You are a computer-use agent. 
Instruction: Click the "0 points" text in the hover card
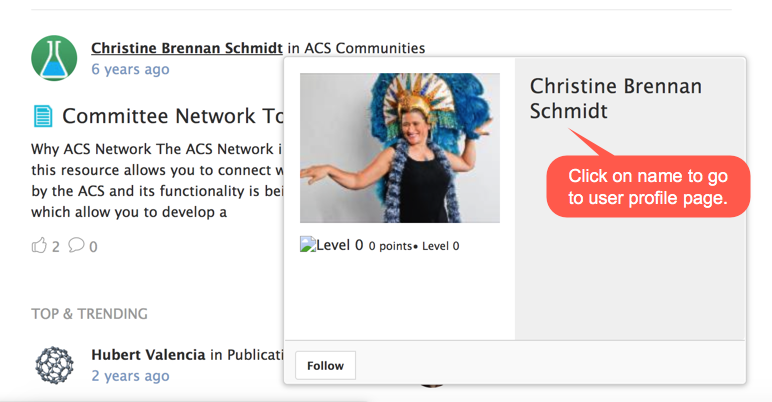click(390, 246)
